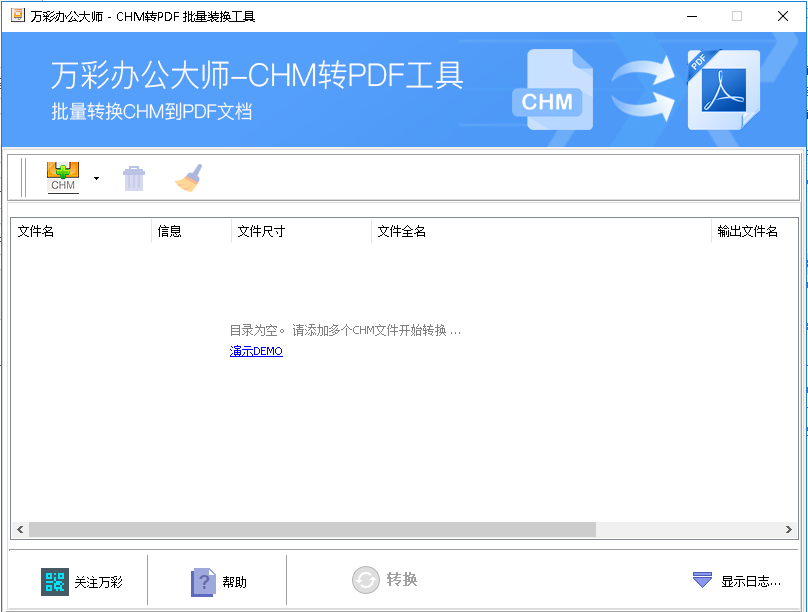
Task: Clear the file list with broom icon
Action: (187, 176)
